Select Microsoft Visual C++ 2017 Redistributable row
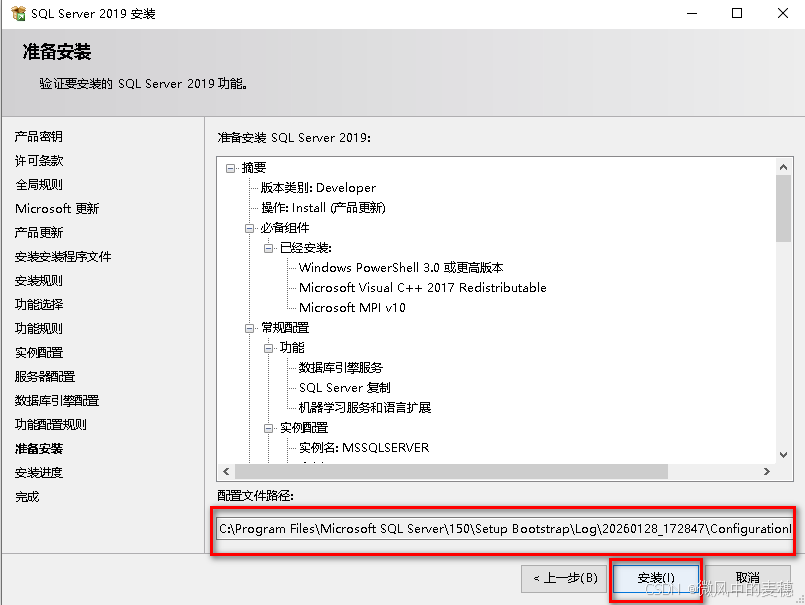This screenshot has height=605, width=805. point(423,288)
